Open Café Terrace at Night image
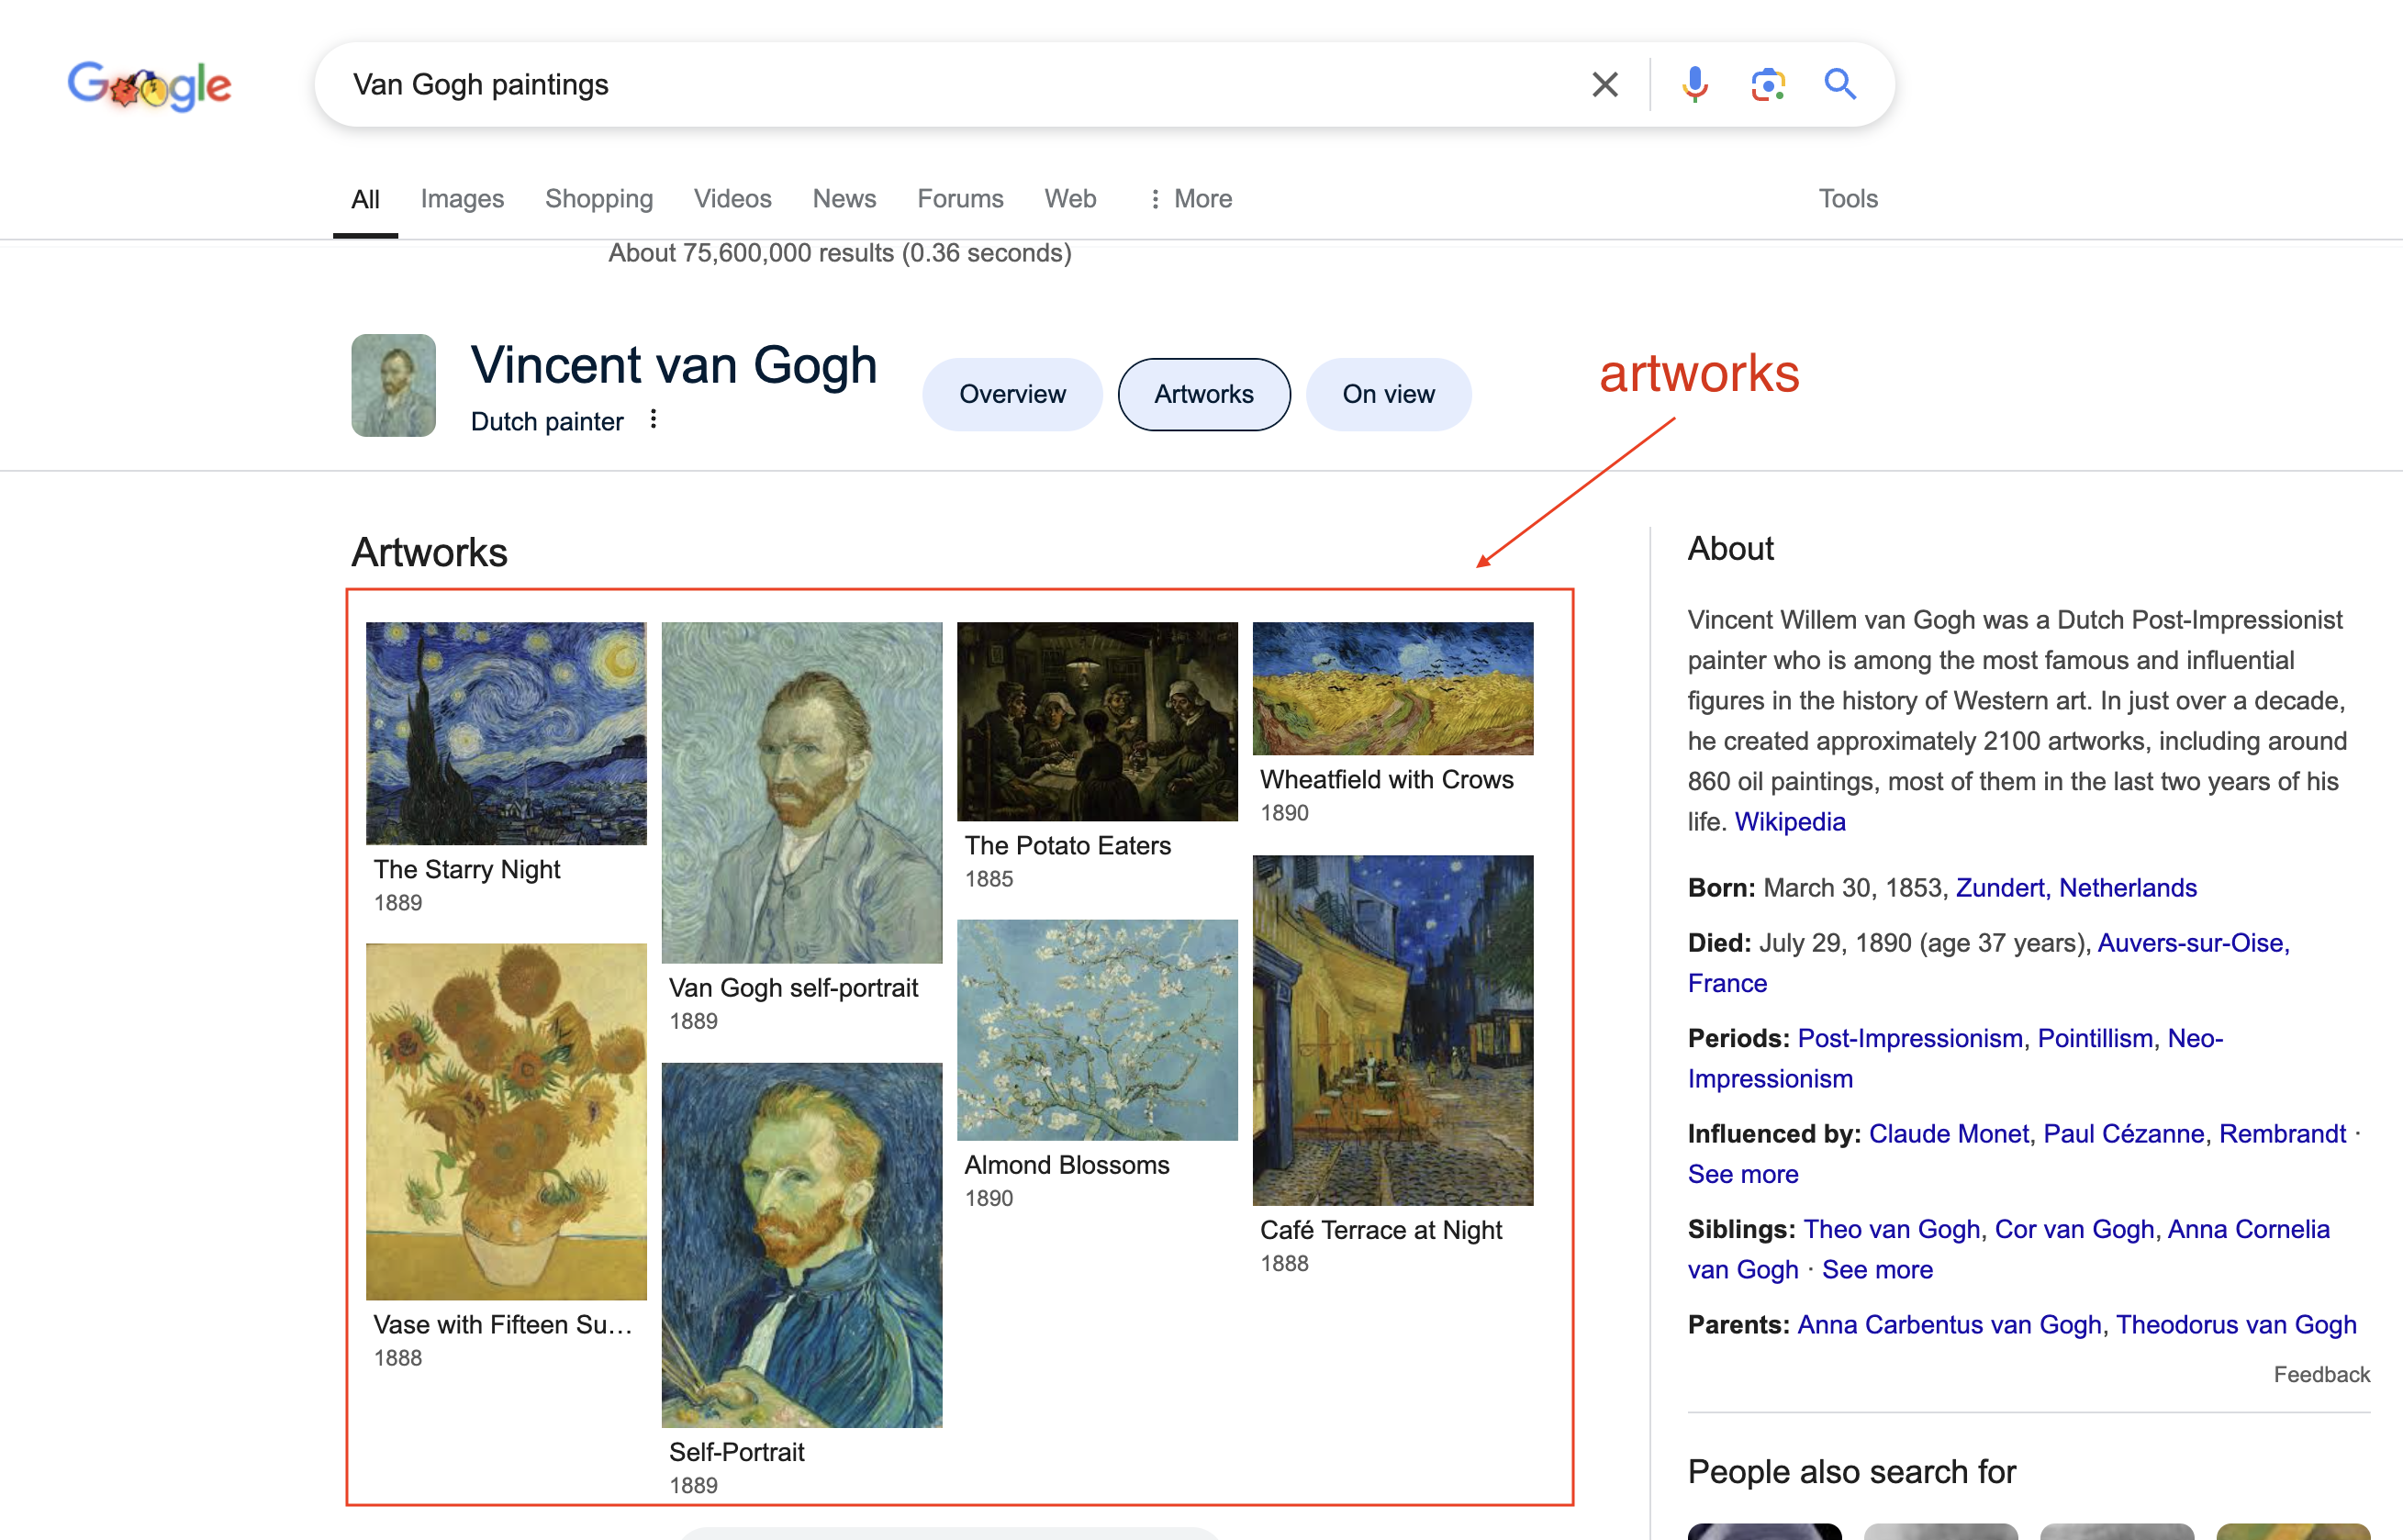The image size is (2403, 1540). click(1392, 1030)
